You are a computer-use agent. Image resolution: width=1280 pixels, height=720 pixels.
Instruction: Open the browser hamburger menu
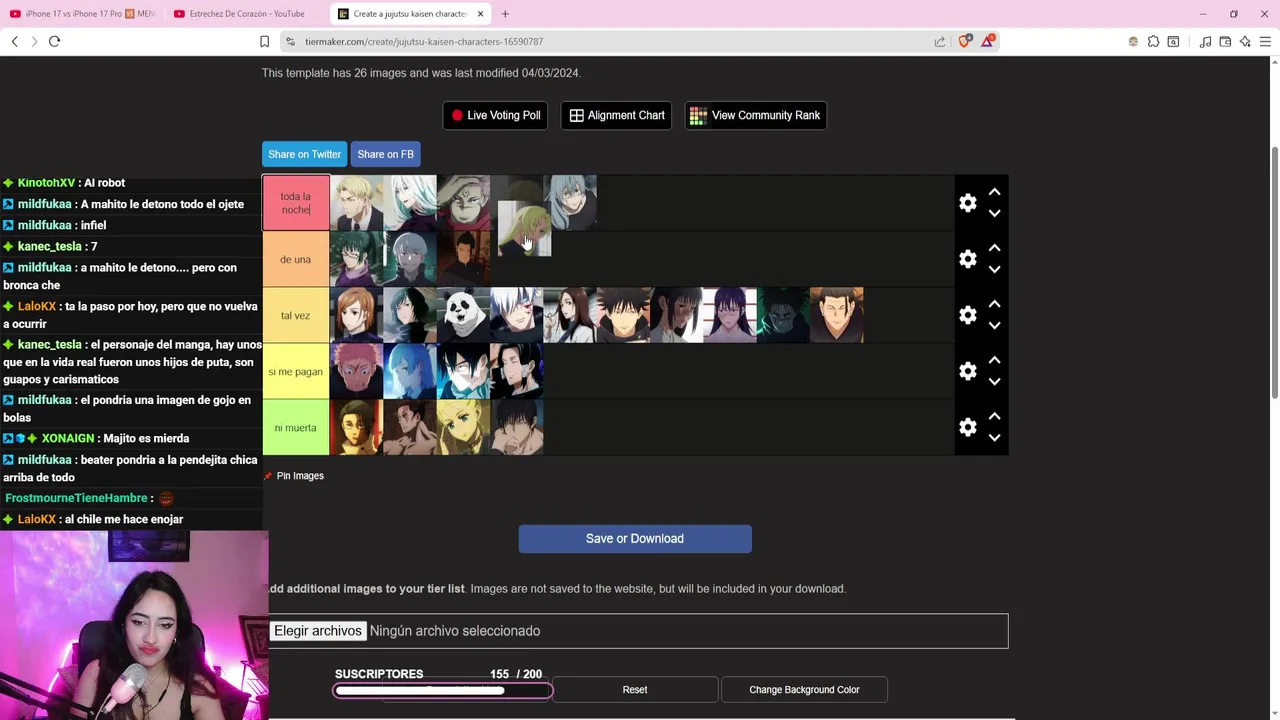(x=1265, y=41)
